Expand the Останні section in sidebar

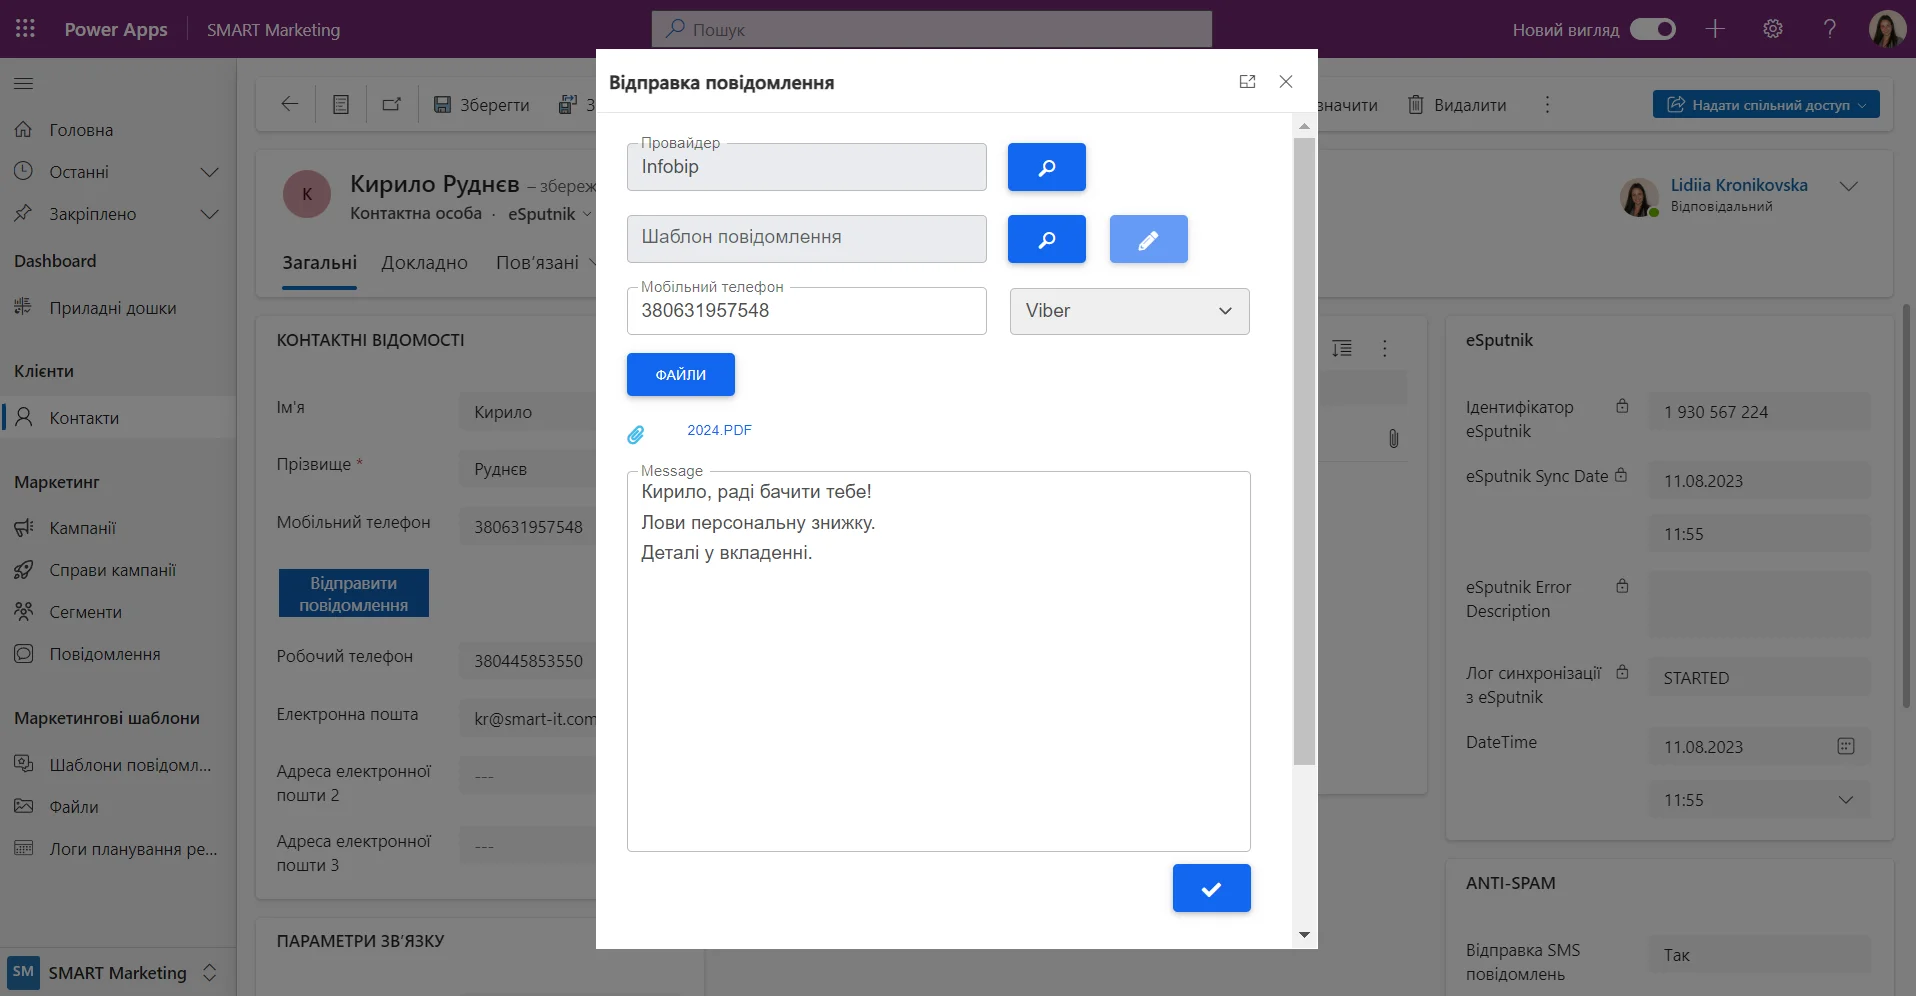click(209, 172)
